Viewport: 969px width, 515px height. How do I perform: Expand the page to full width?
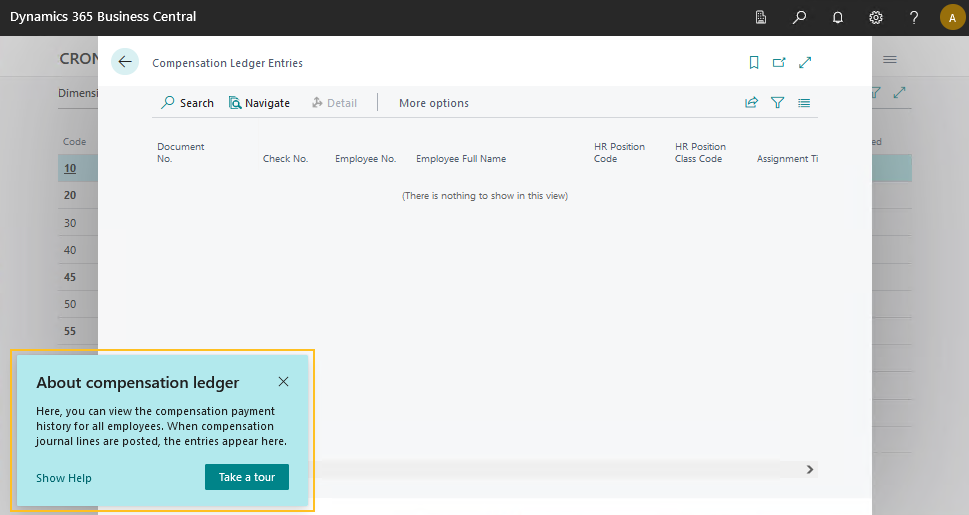tap(805, 63)
